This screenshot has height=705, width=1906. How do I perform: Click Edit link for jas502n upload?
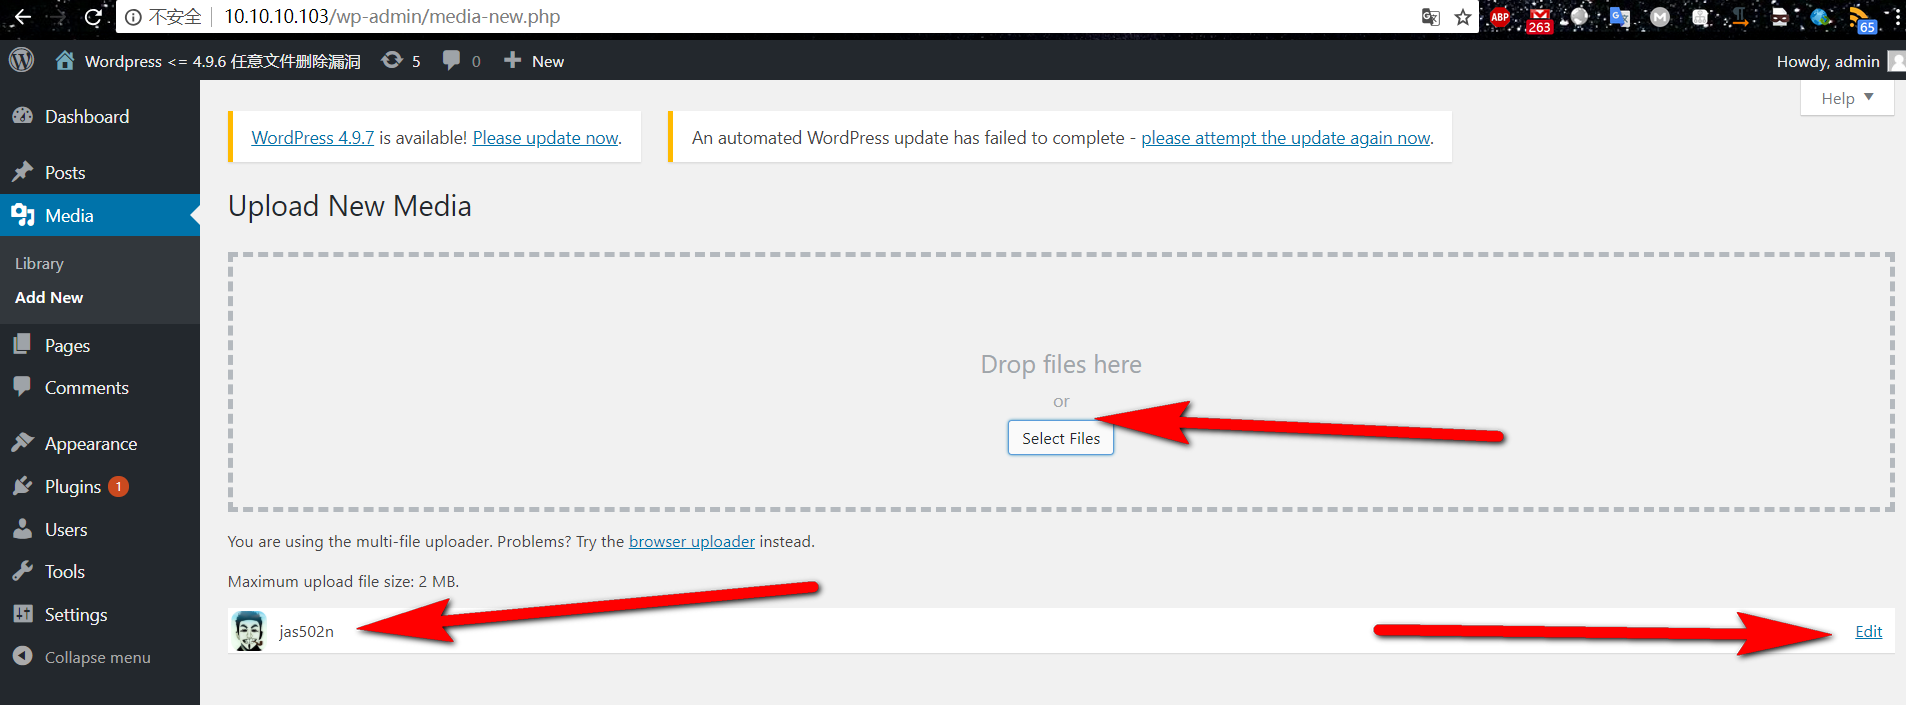pos(1868,631)
